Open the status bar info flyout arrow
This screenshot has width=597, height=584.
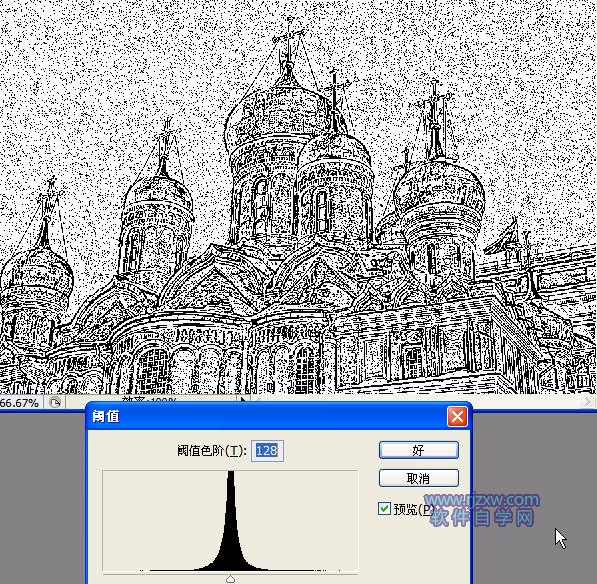click(x=243, y=401)
